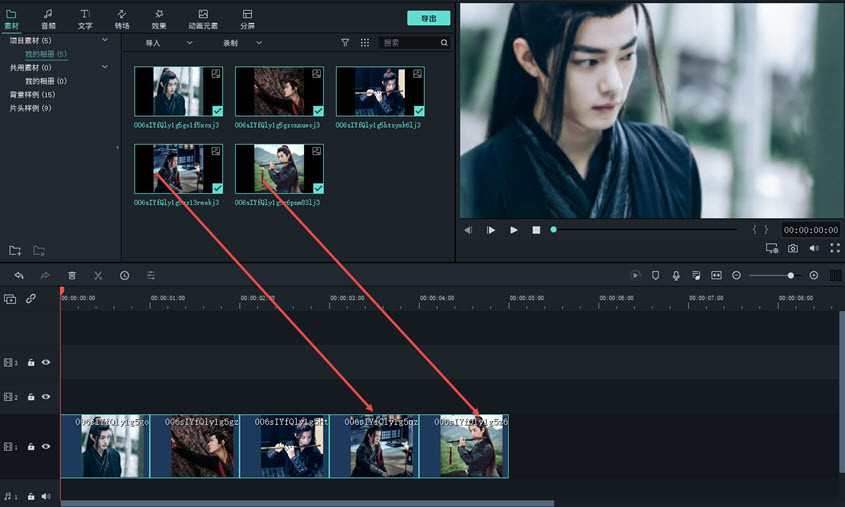Open the 音频 audio tab

click(x=48, y=19)
